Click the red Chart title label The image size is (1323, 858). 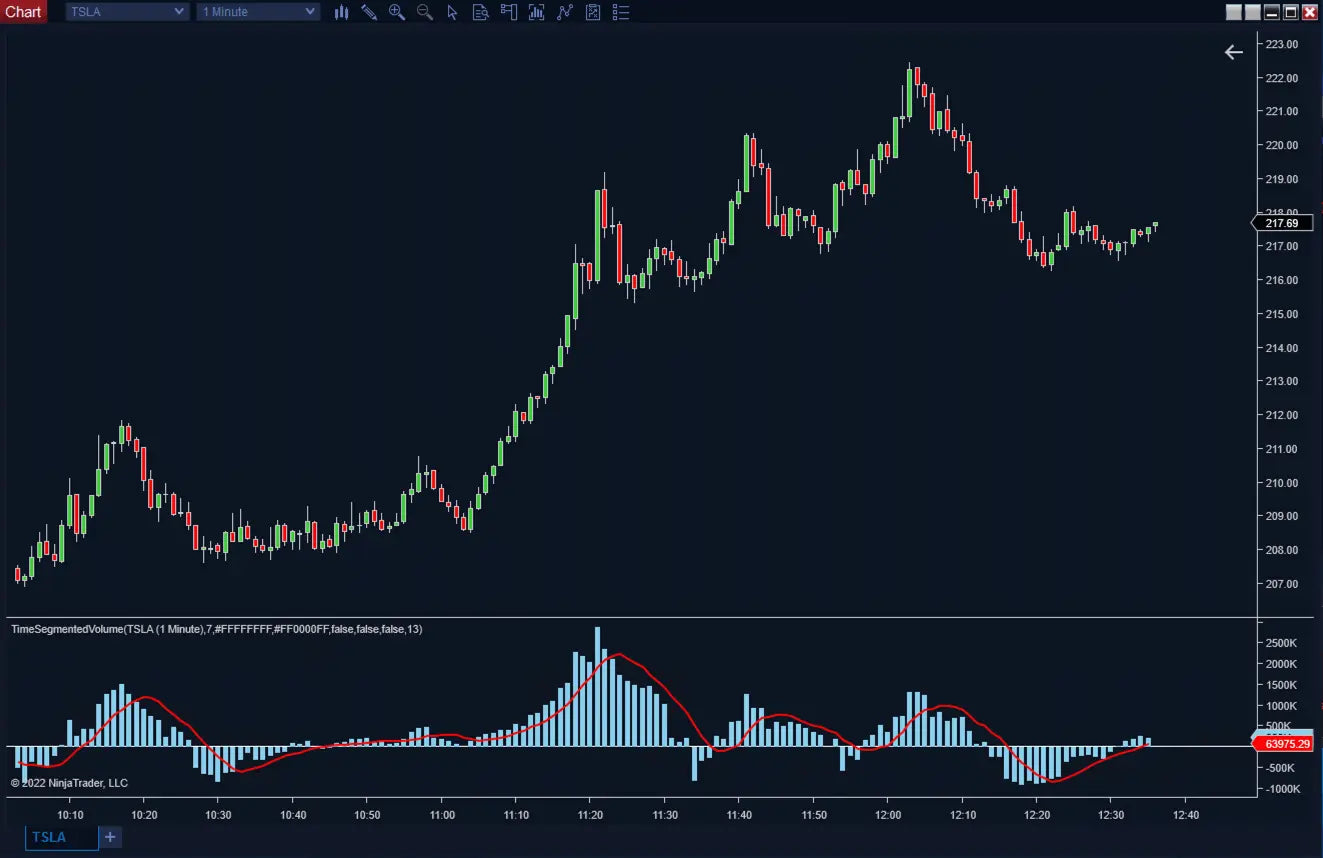(x=24, y=12)
